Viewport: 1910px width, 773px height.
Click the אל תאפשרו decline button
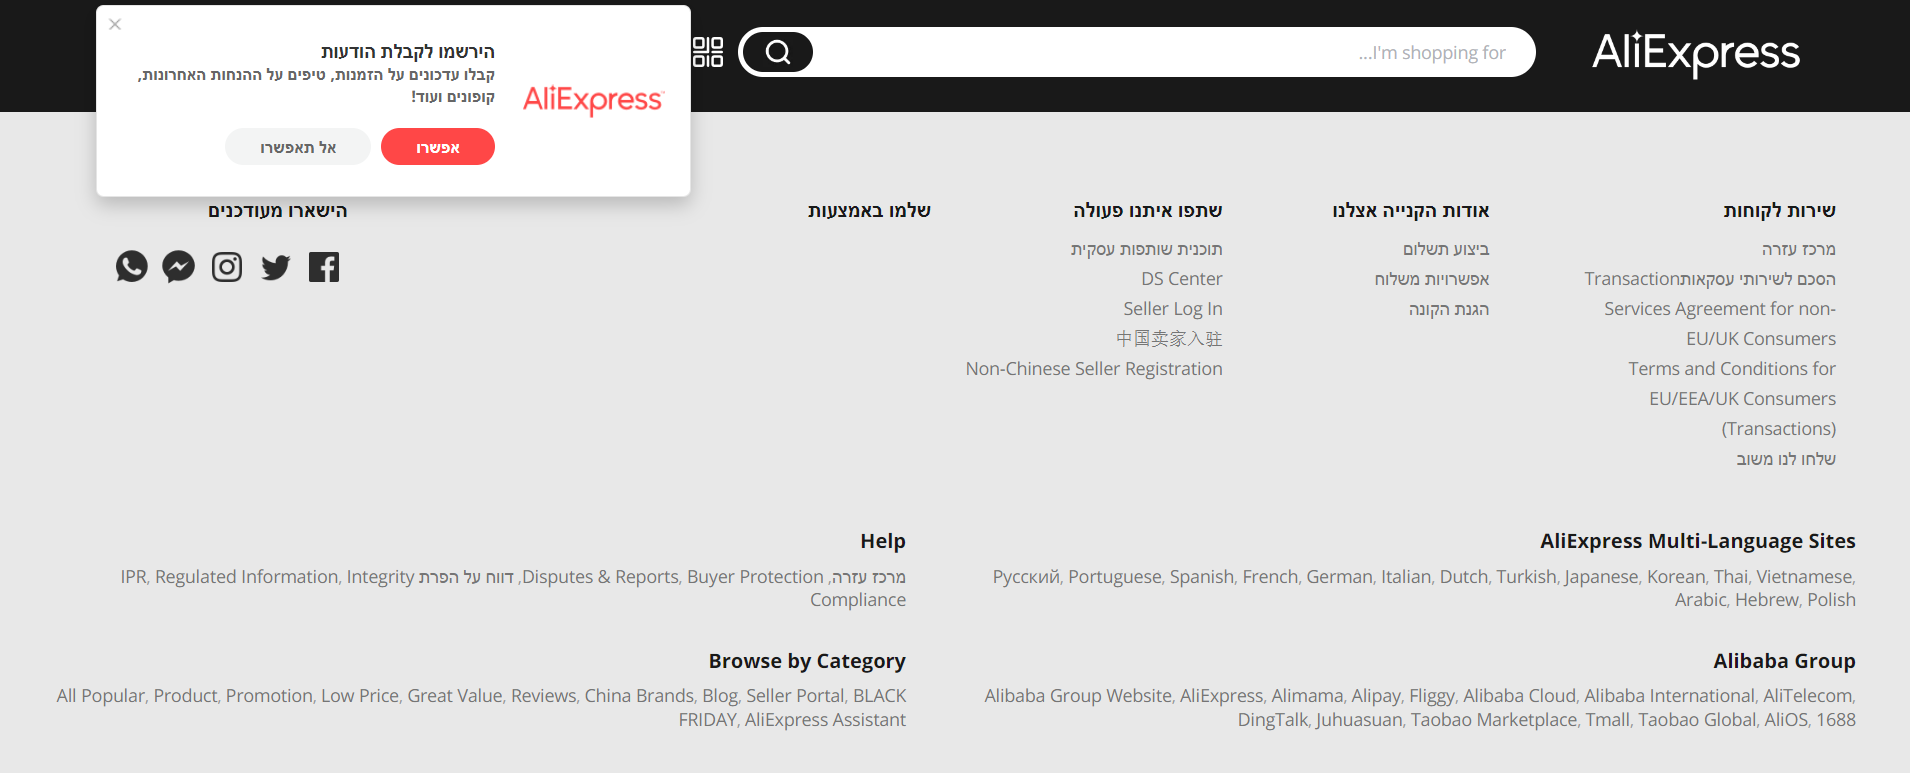[x=298, y=147]
